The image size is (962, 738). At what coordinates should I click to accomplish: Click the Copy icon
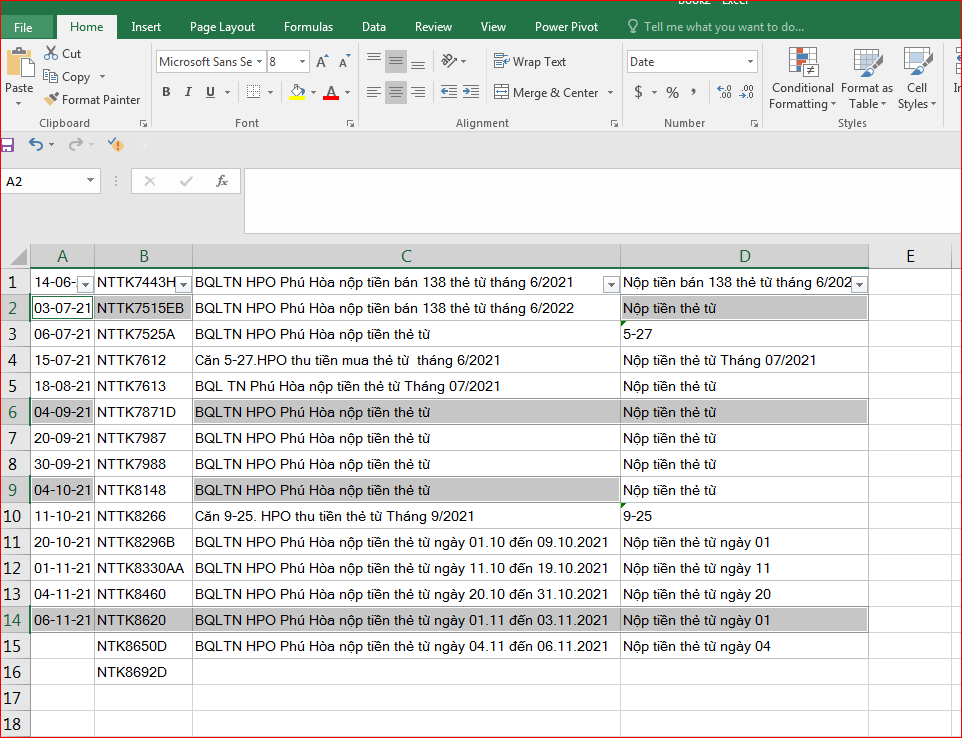click(x=50, y=76)
